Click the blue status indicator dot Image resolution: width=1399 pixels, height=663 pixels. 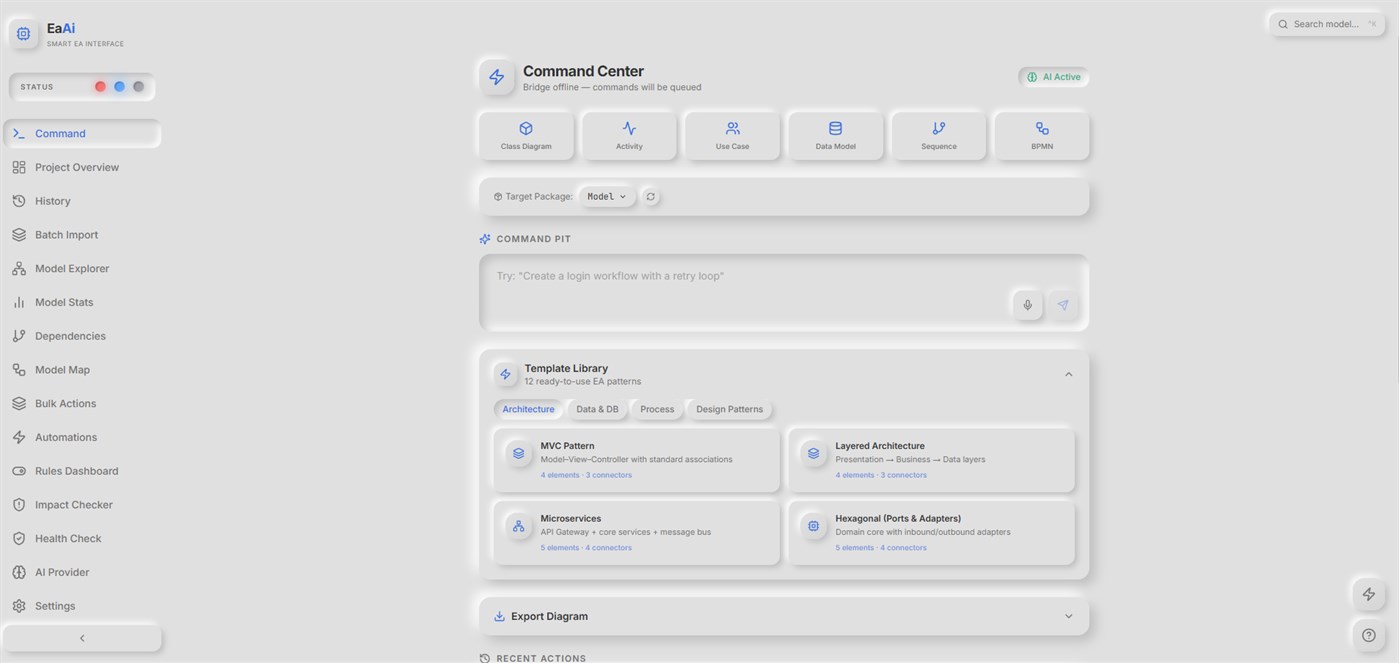click(119, 87)
